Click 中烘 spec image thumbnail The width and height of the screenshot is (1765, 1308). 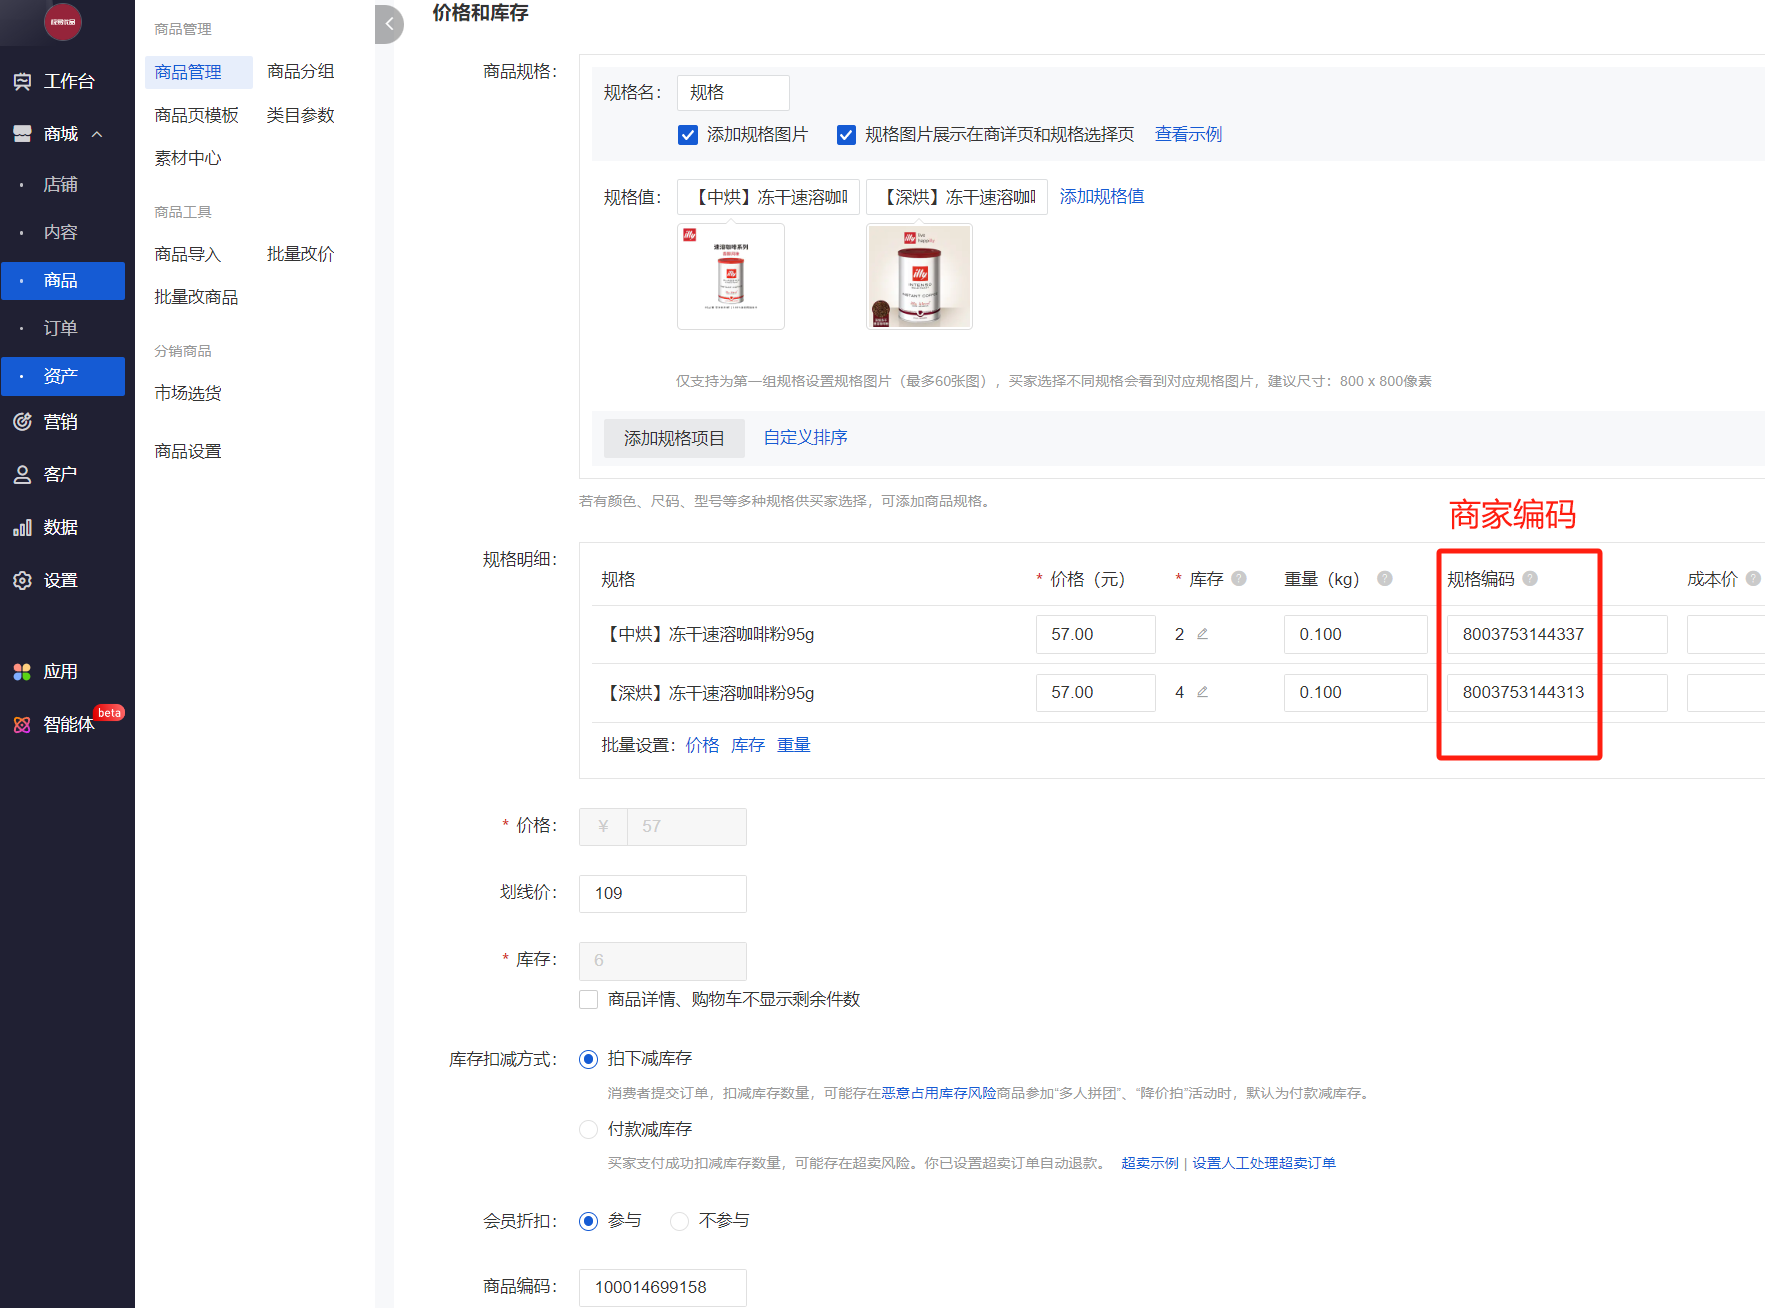pos(731,277)
